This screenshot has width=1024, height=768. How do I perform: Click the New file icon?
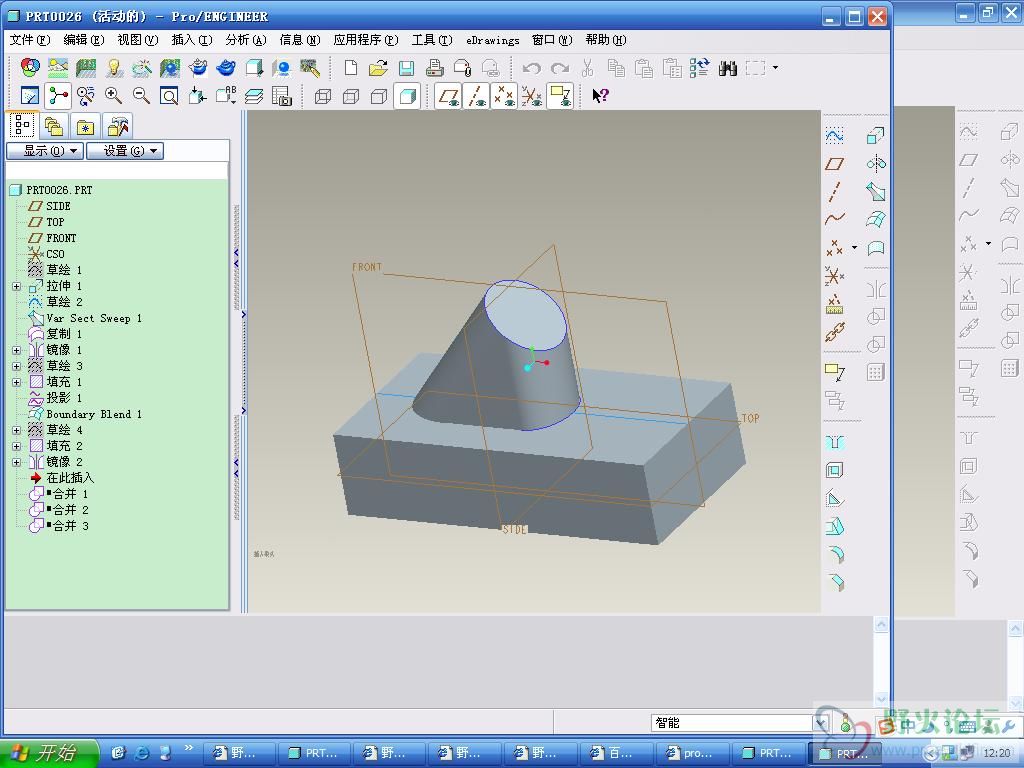(351, 67)
